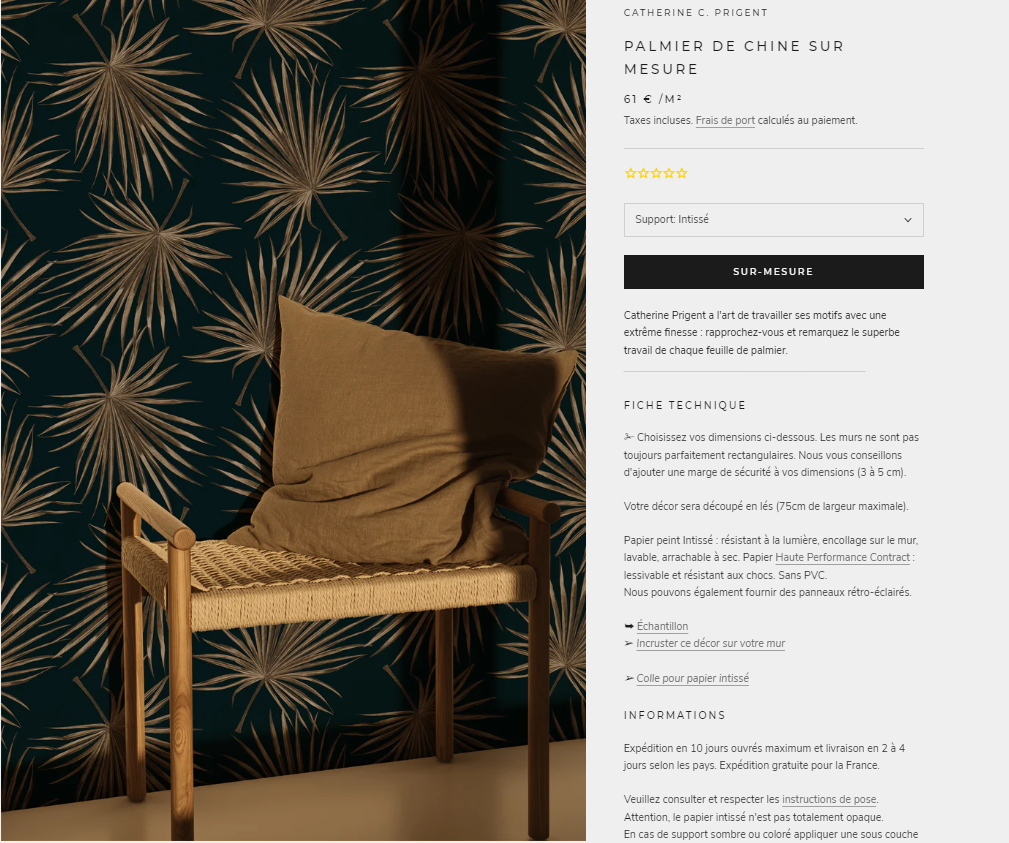
Task: Open the Frais de port link
Action: [725, 120]
